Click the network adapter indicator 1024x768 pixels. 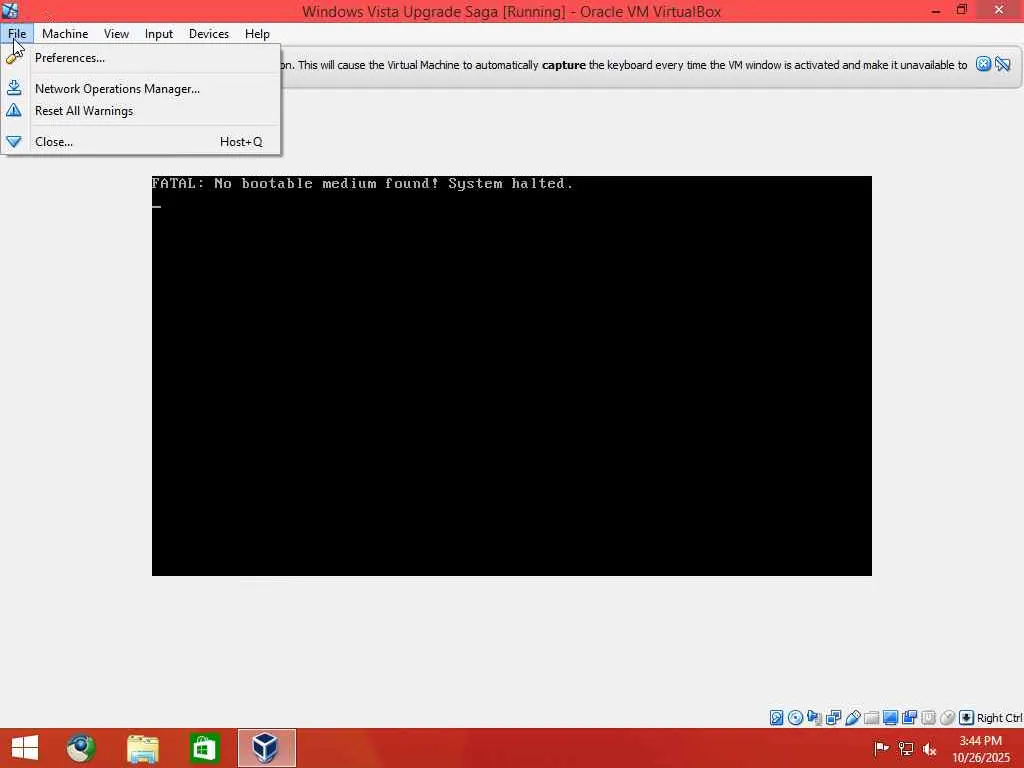(833, 717)
